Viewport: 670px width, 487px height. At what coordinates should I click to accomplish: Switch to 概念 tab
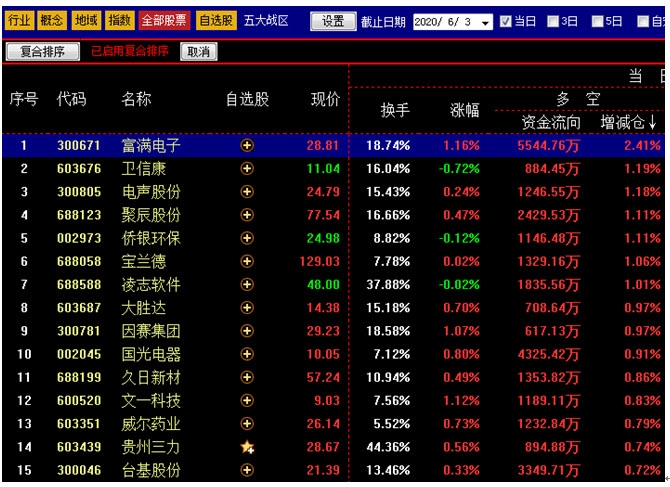pos(52,20)
